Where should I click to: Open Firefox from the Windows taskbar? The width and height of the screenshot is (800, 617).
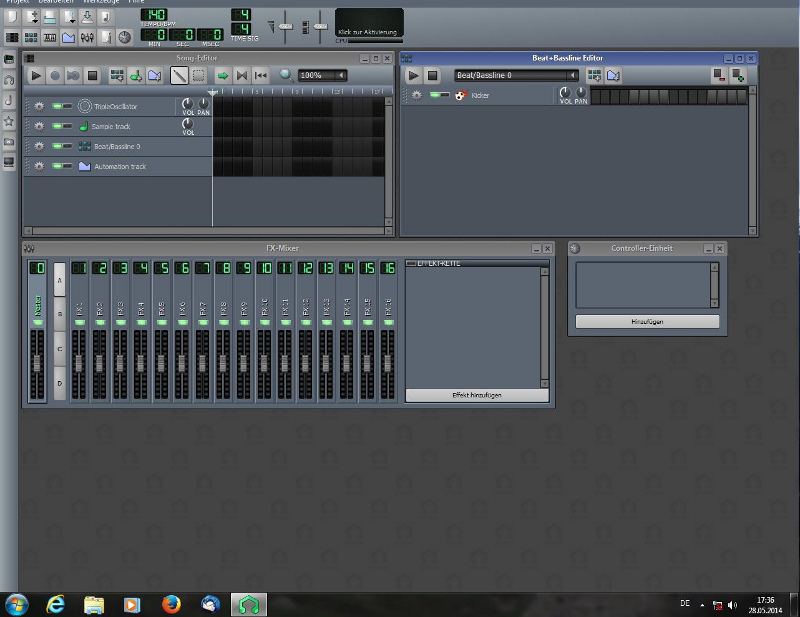pos(169,604)
